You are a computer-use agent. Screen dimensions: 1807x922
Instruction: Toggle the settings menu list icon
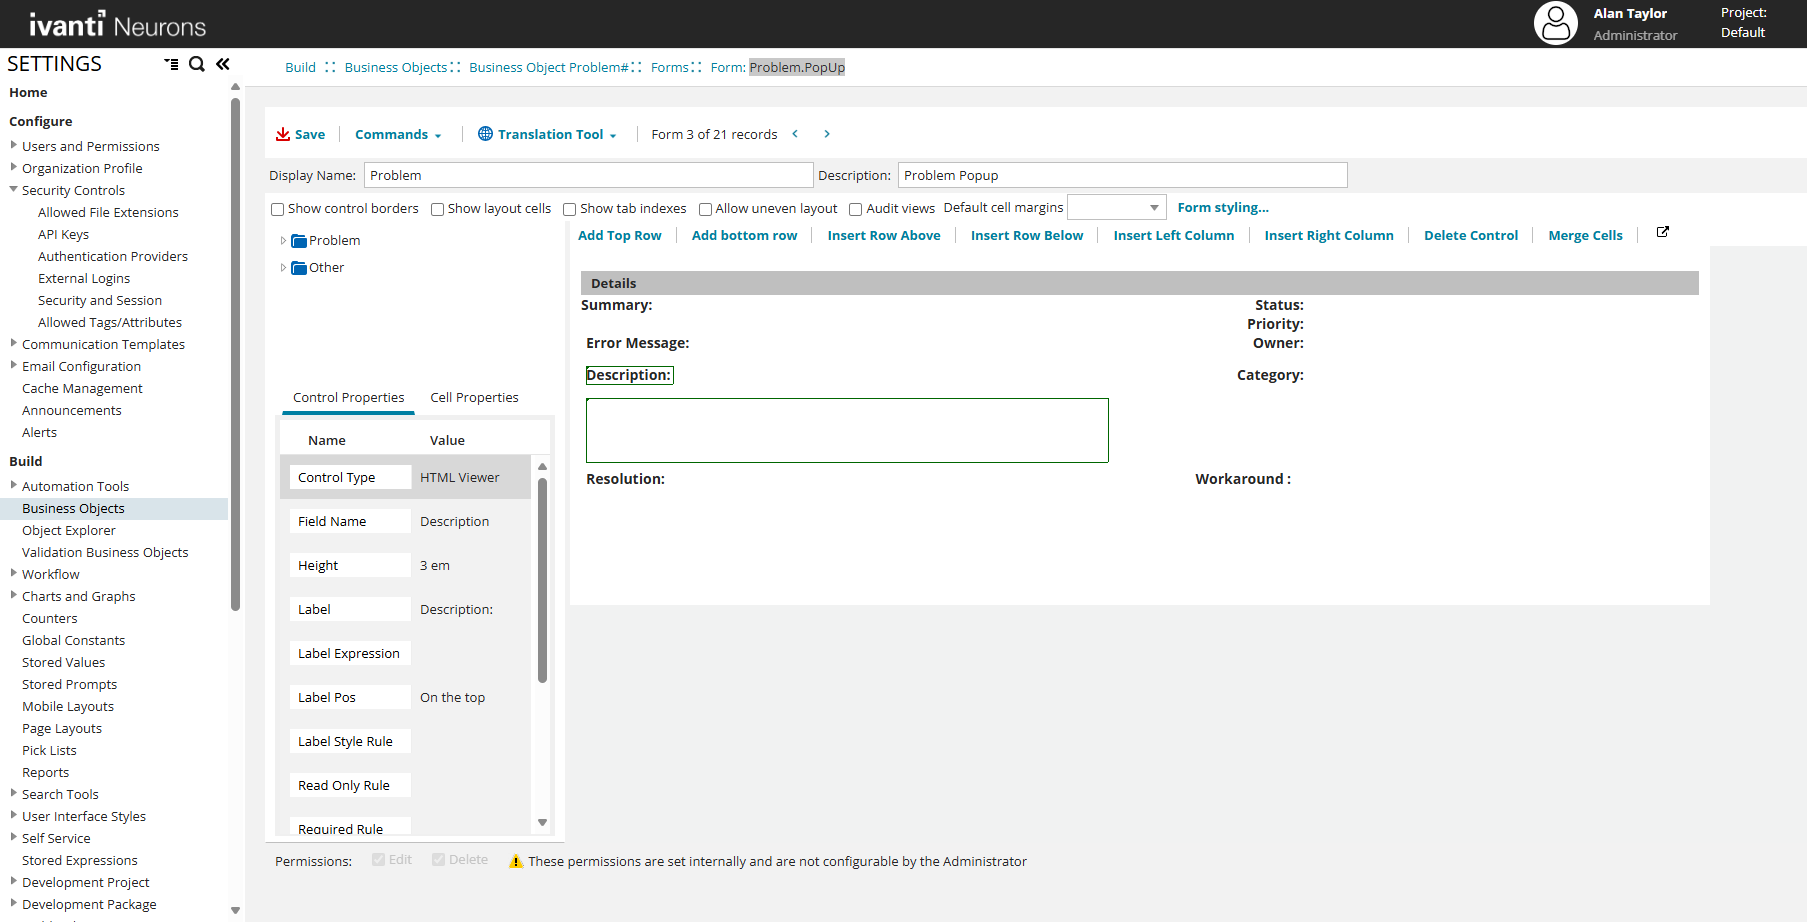pyautogui.click(x=171, y=64)
